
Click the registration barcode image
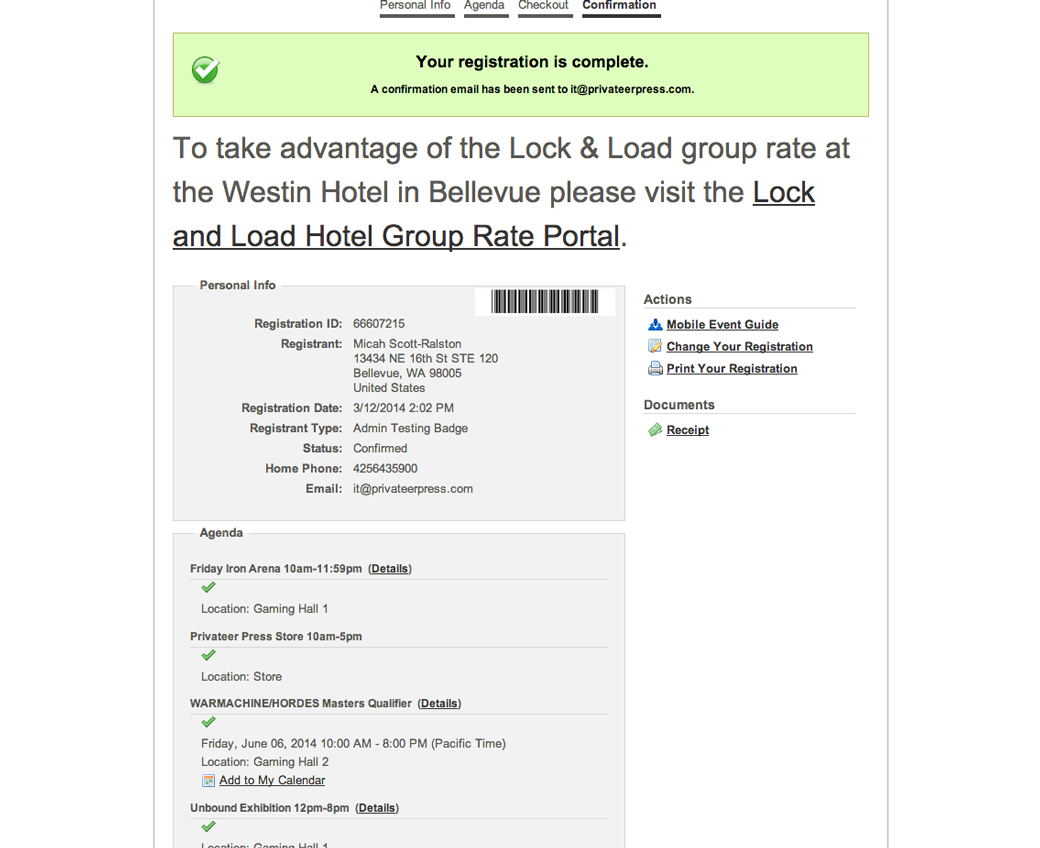(x=544, y=301)
